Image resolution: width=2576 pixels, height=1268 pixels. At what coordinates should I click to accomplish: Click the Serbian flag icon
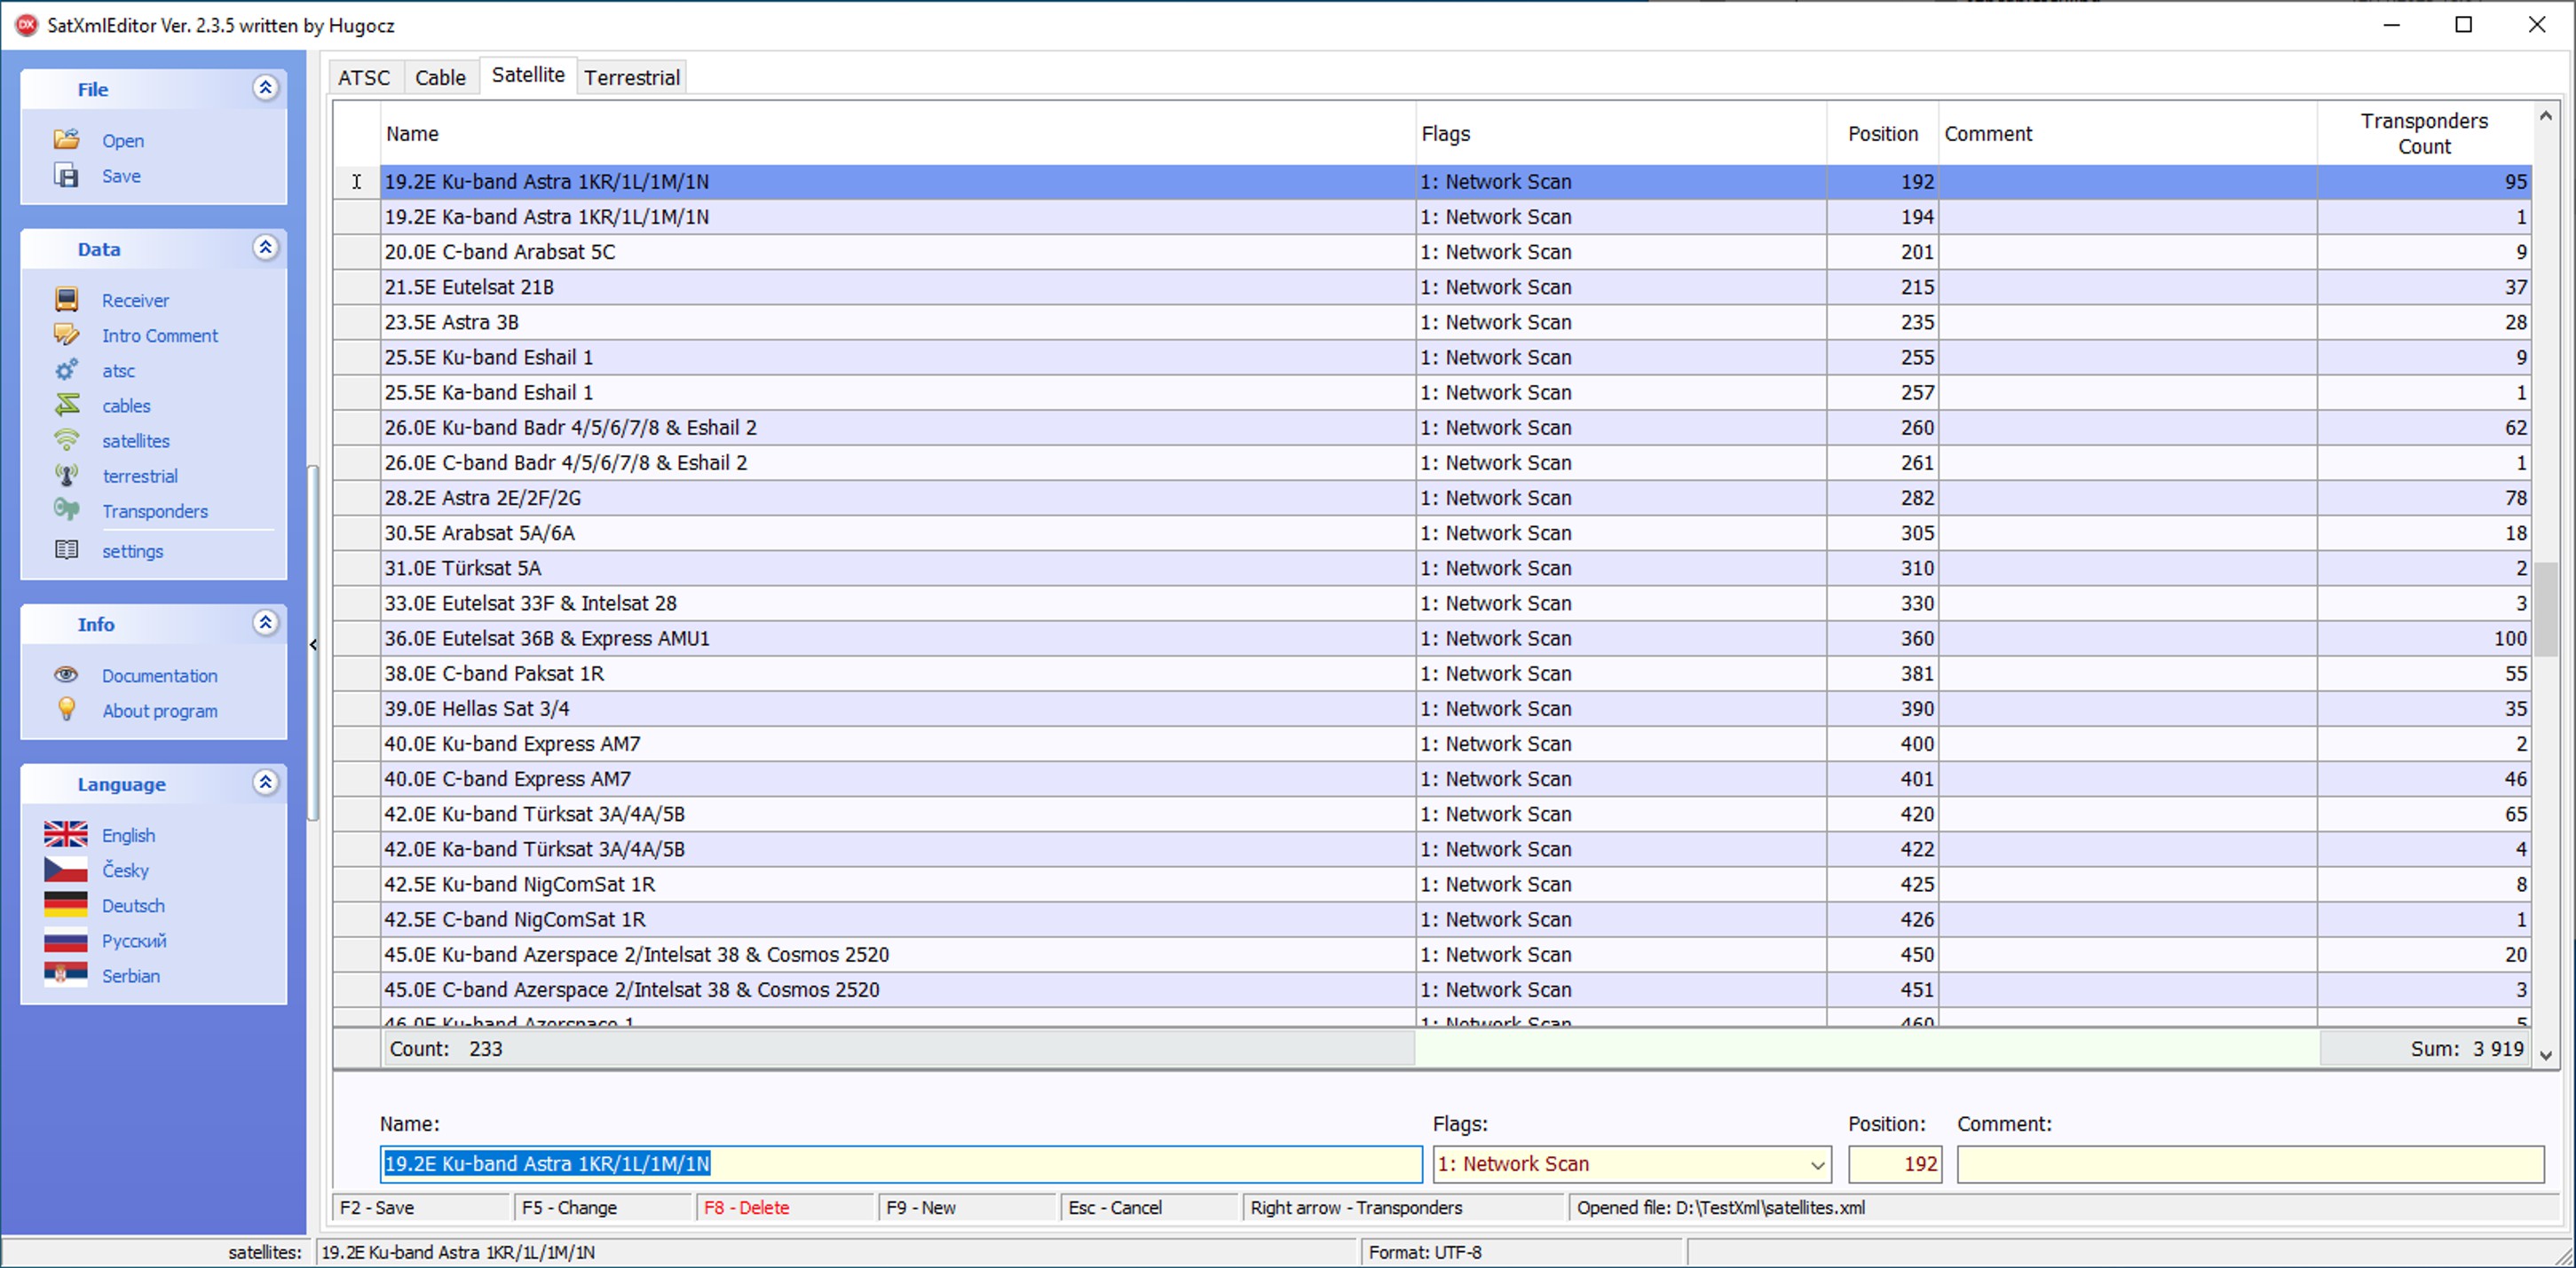click(x=65, y=975)
